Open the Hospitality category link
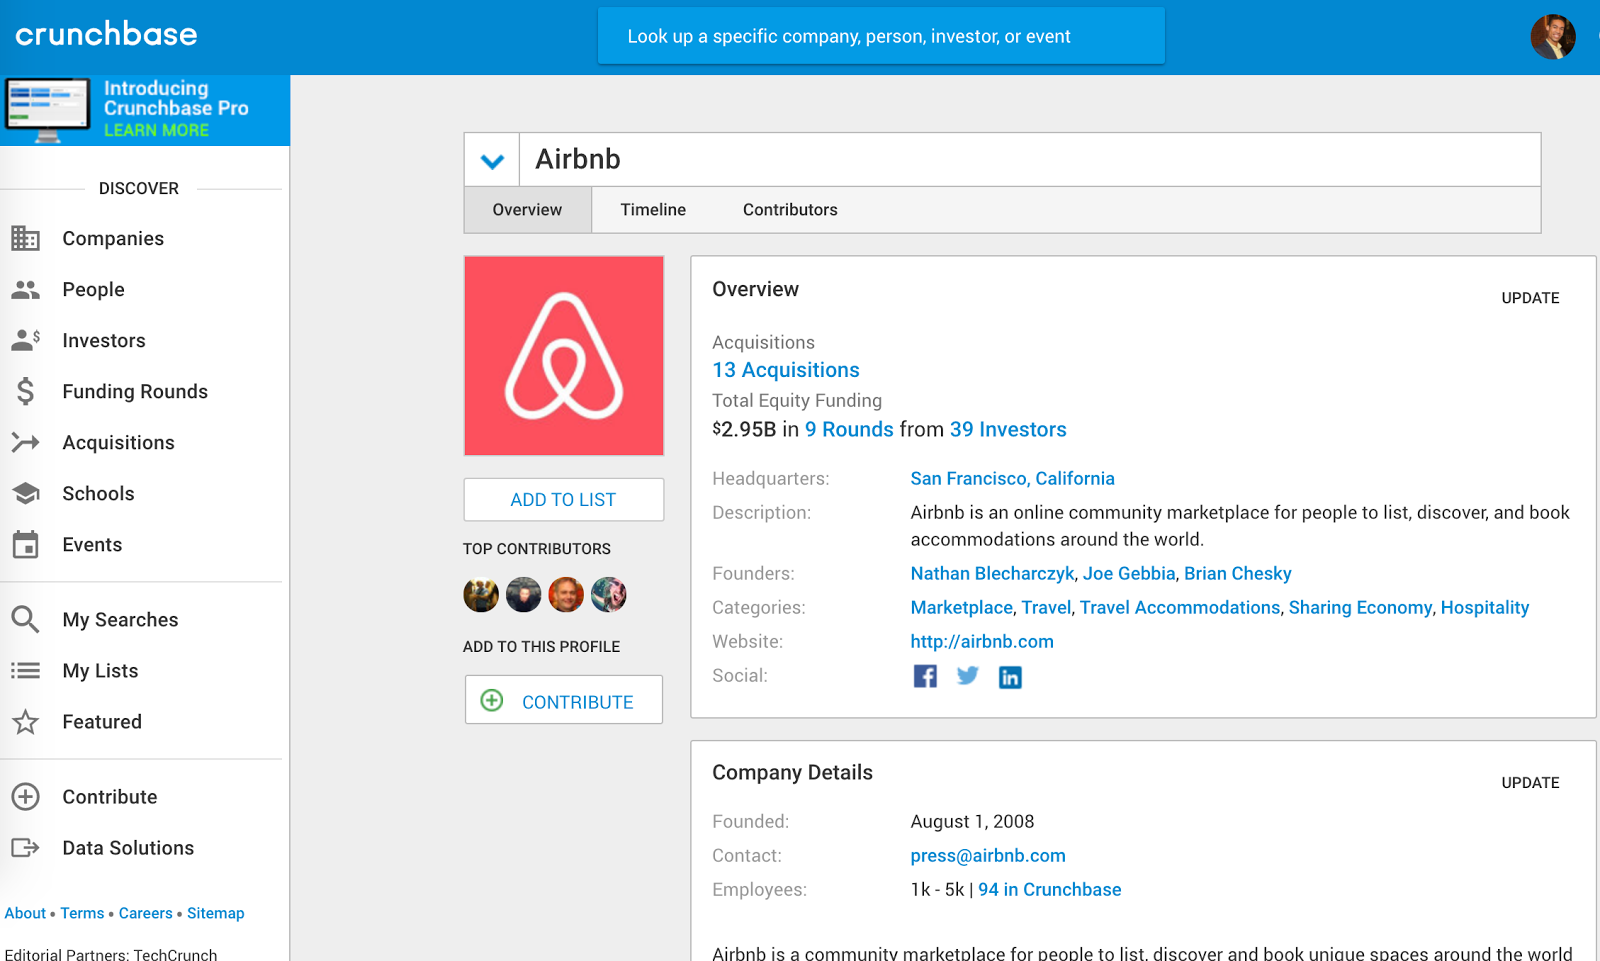 click(x=1485, y=607)
